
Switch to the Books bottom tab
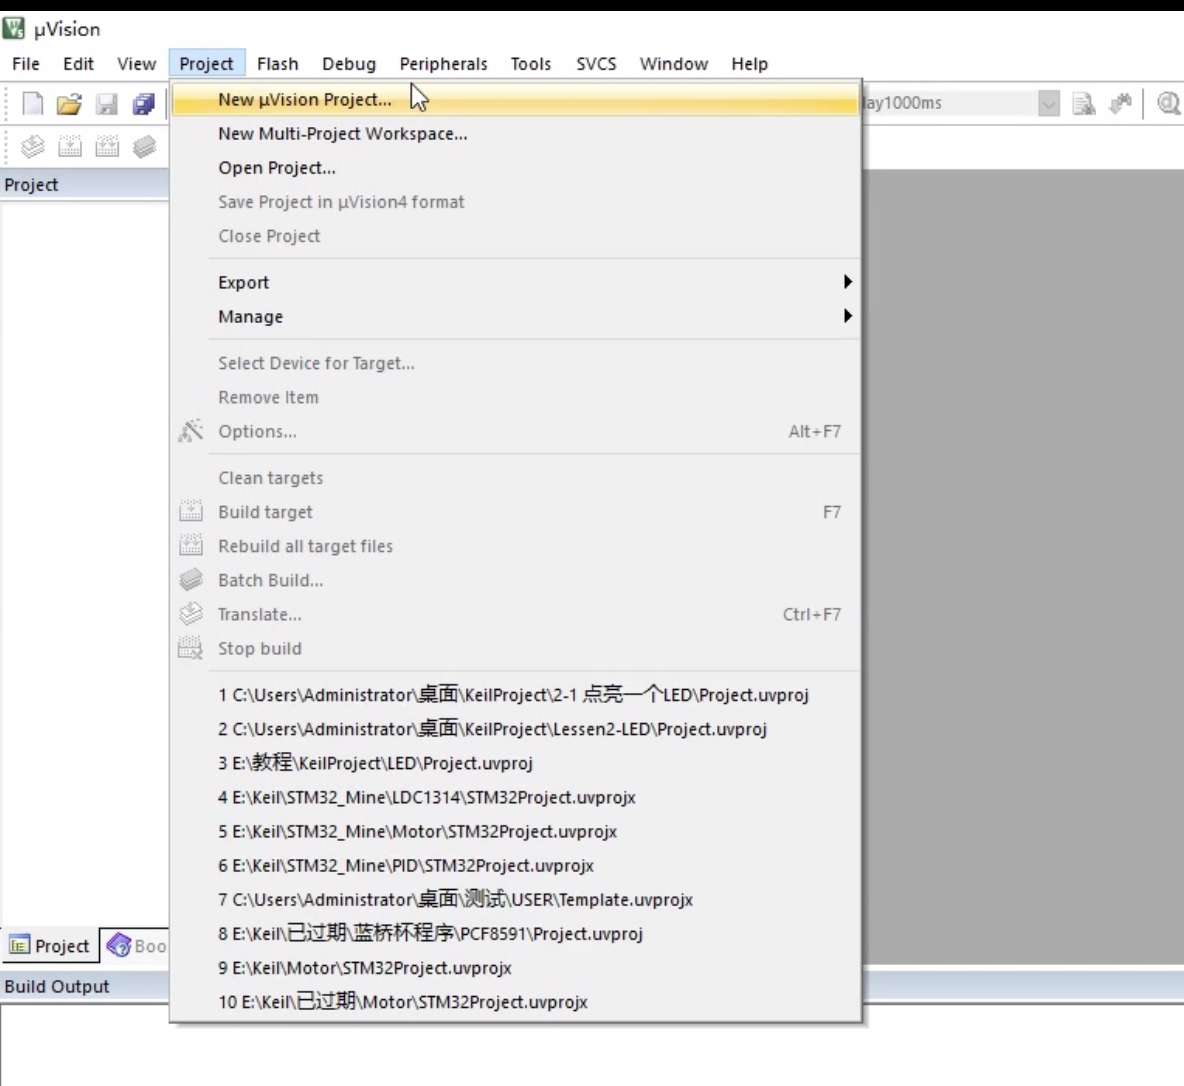tap(136, 946)
